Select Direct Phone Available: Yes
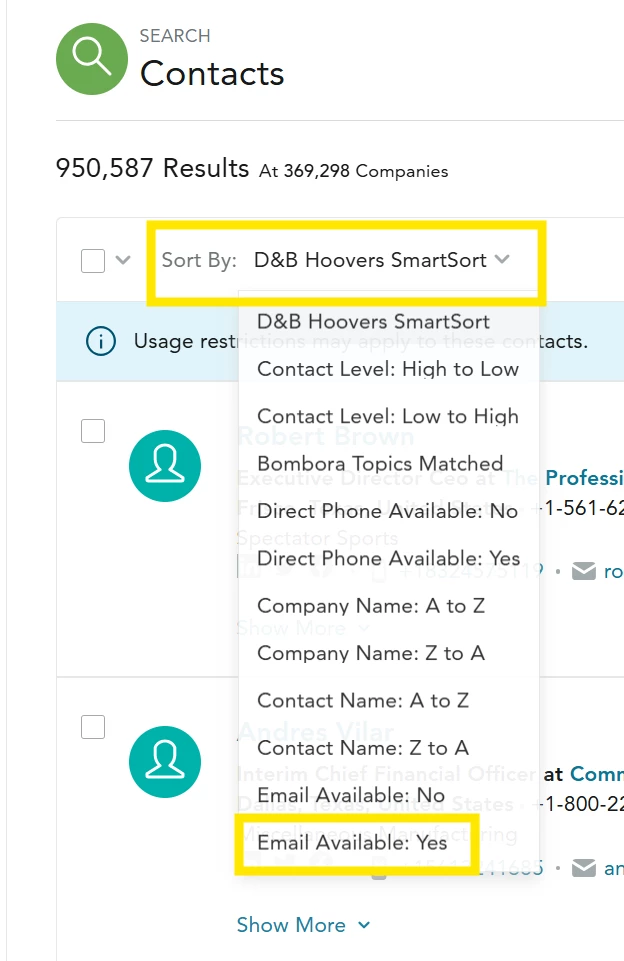Image resolution: width=624 pixels, height=961 pixels. click(x=389, y=558)
